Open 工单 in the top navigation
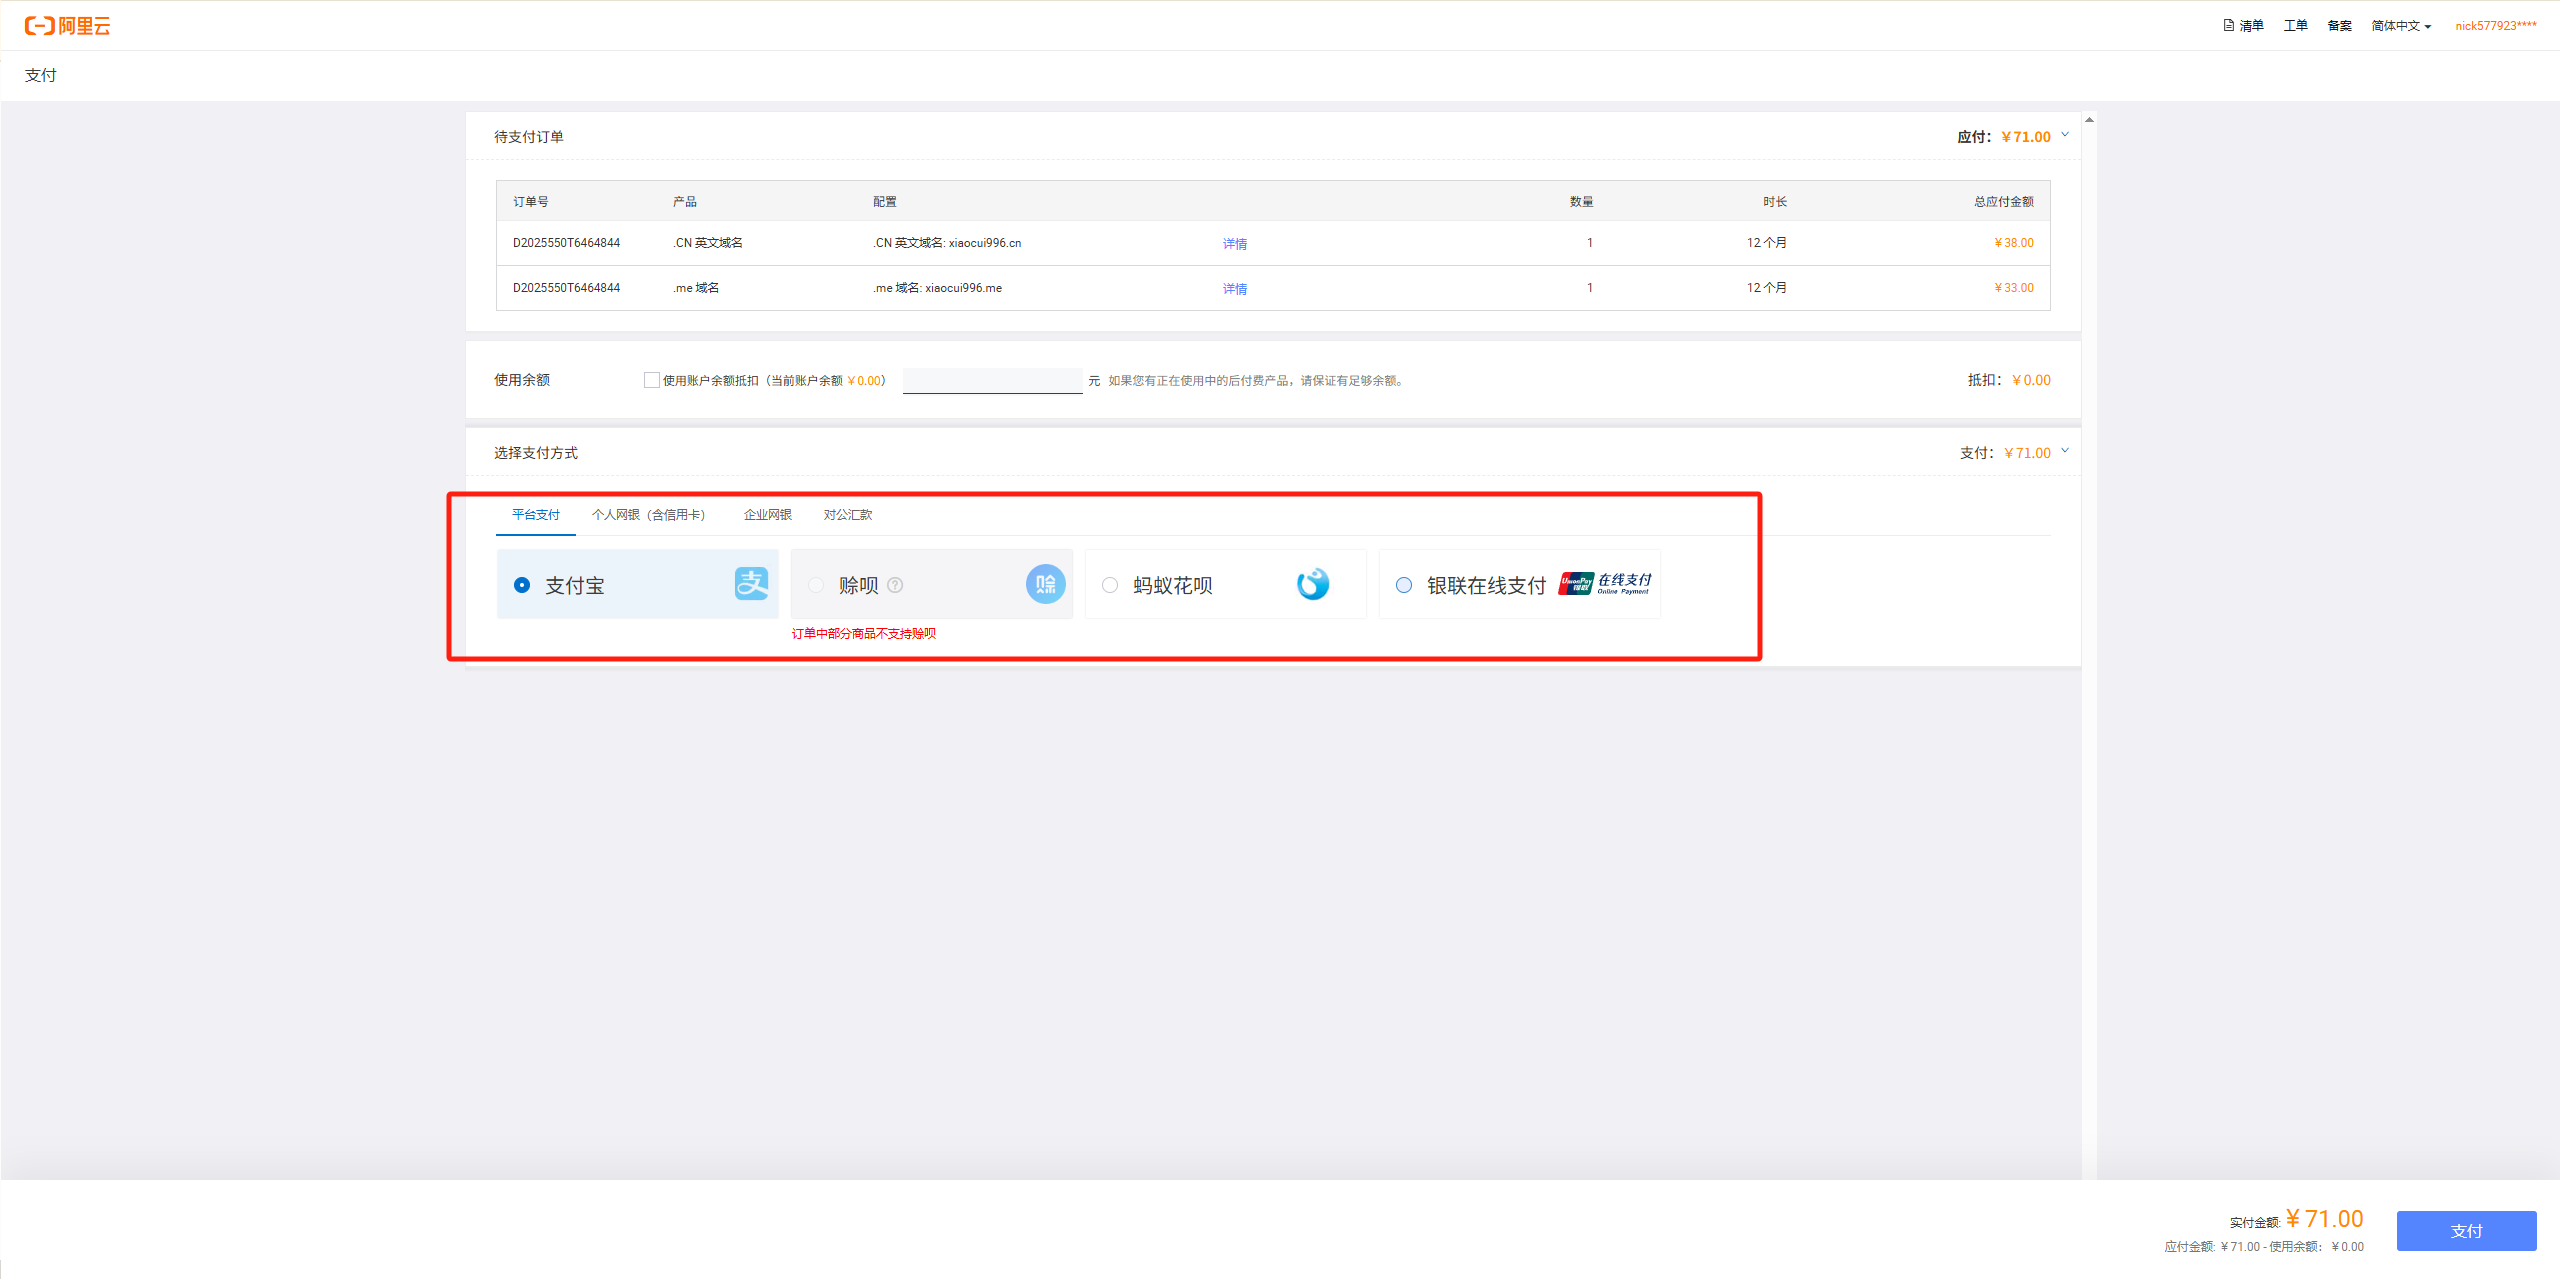 click(x=2295, y=25)
